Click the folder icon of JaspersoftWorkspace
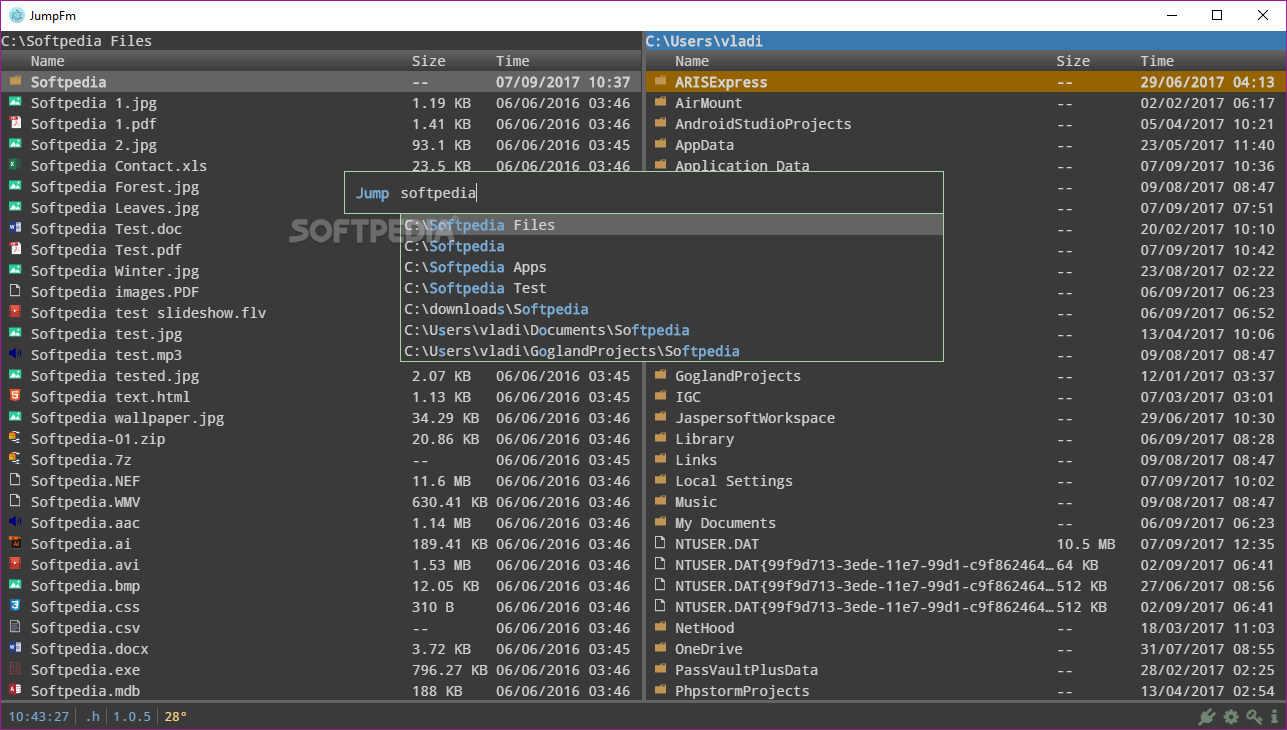Screen dimensions: 1287x730 point(660,417)
